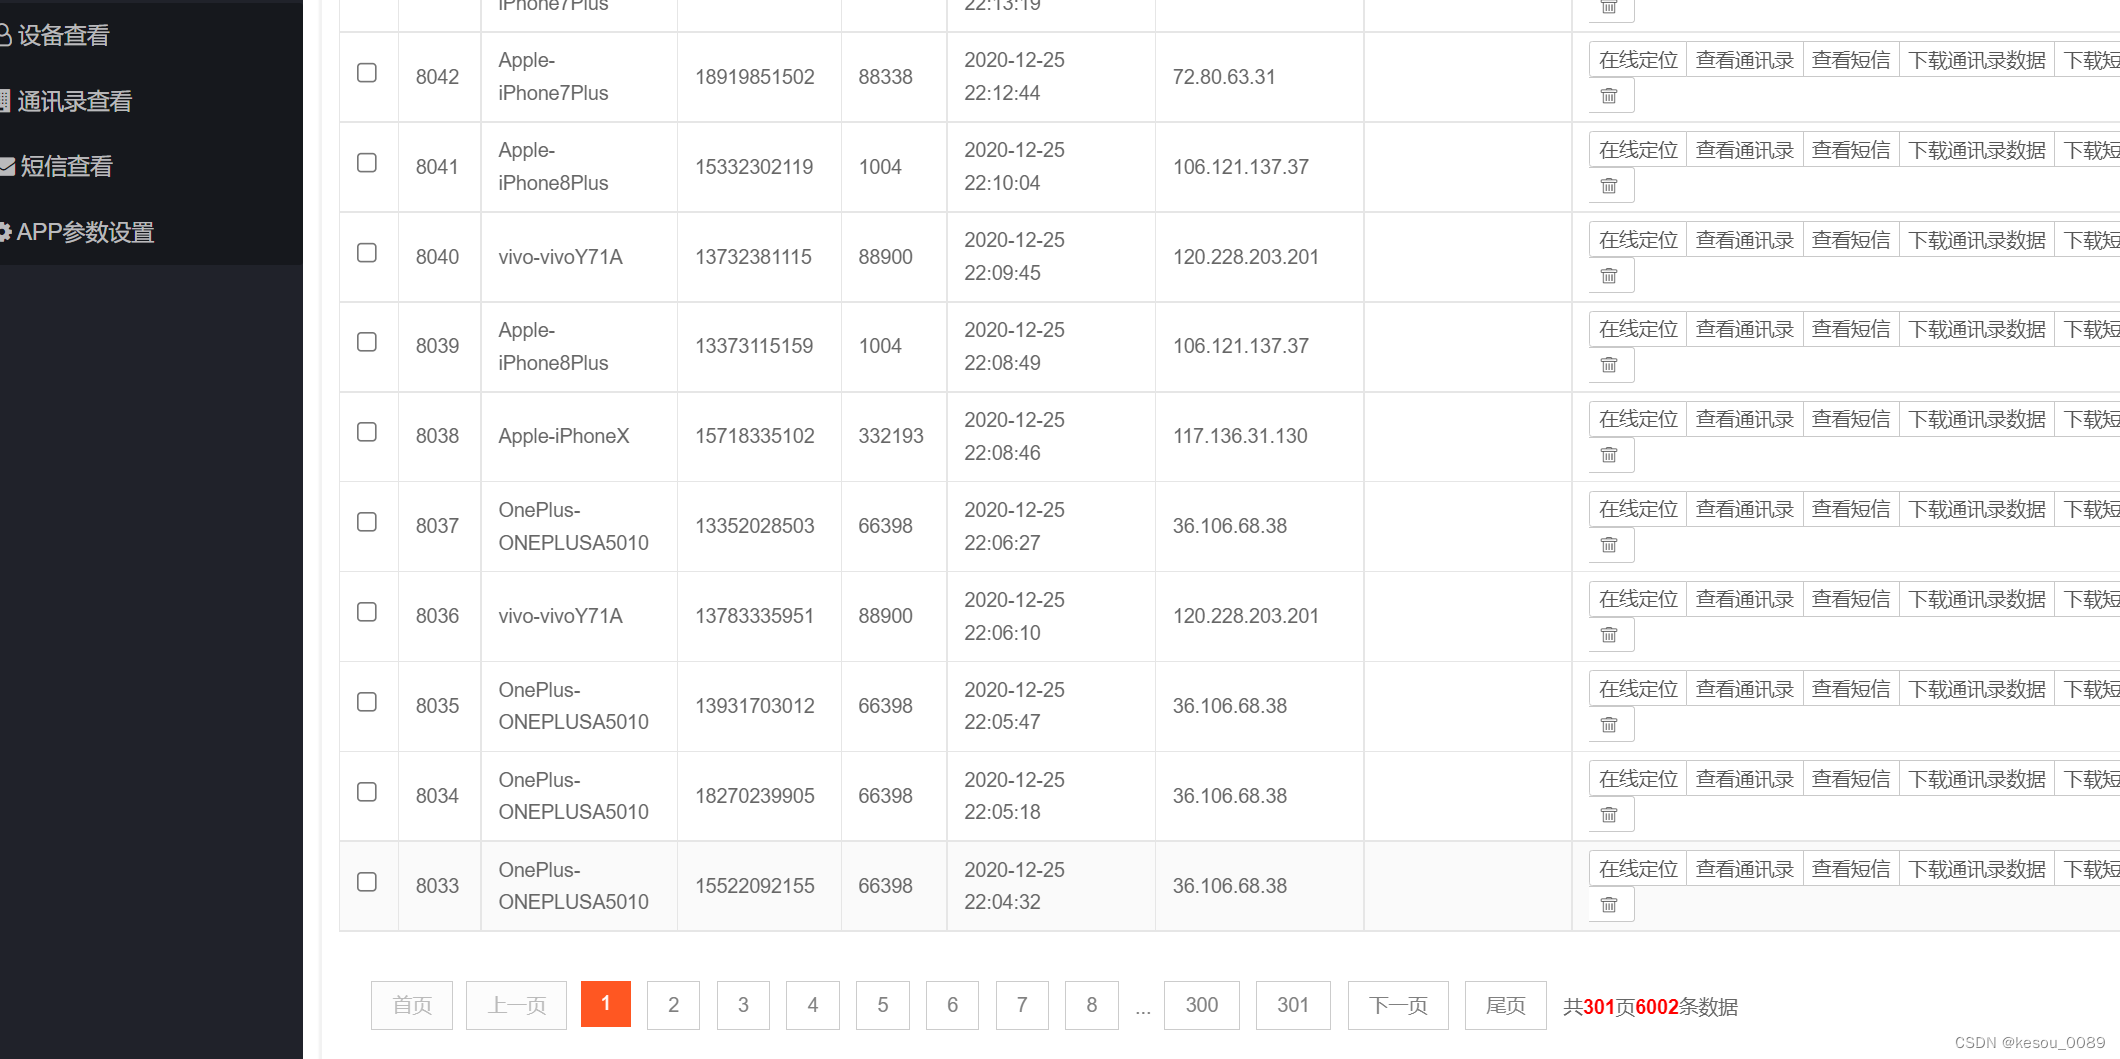2120x1059 pixels.
Task: Click 在线定位 for row 8038
Action: click(x=1638, y=419)
